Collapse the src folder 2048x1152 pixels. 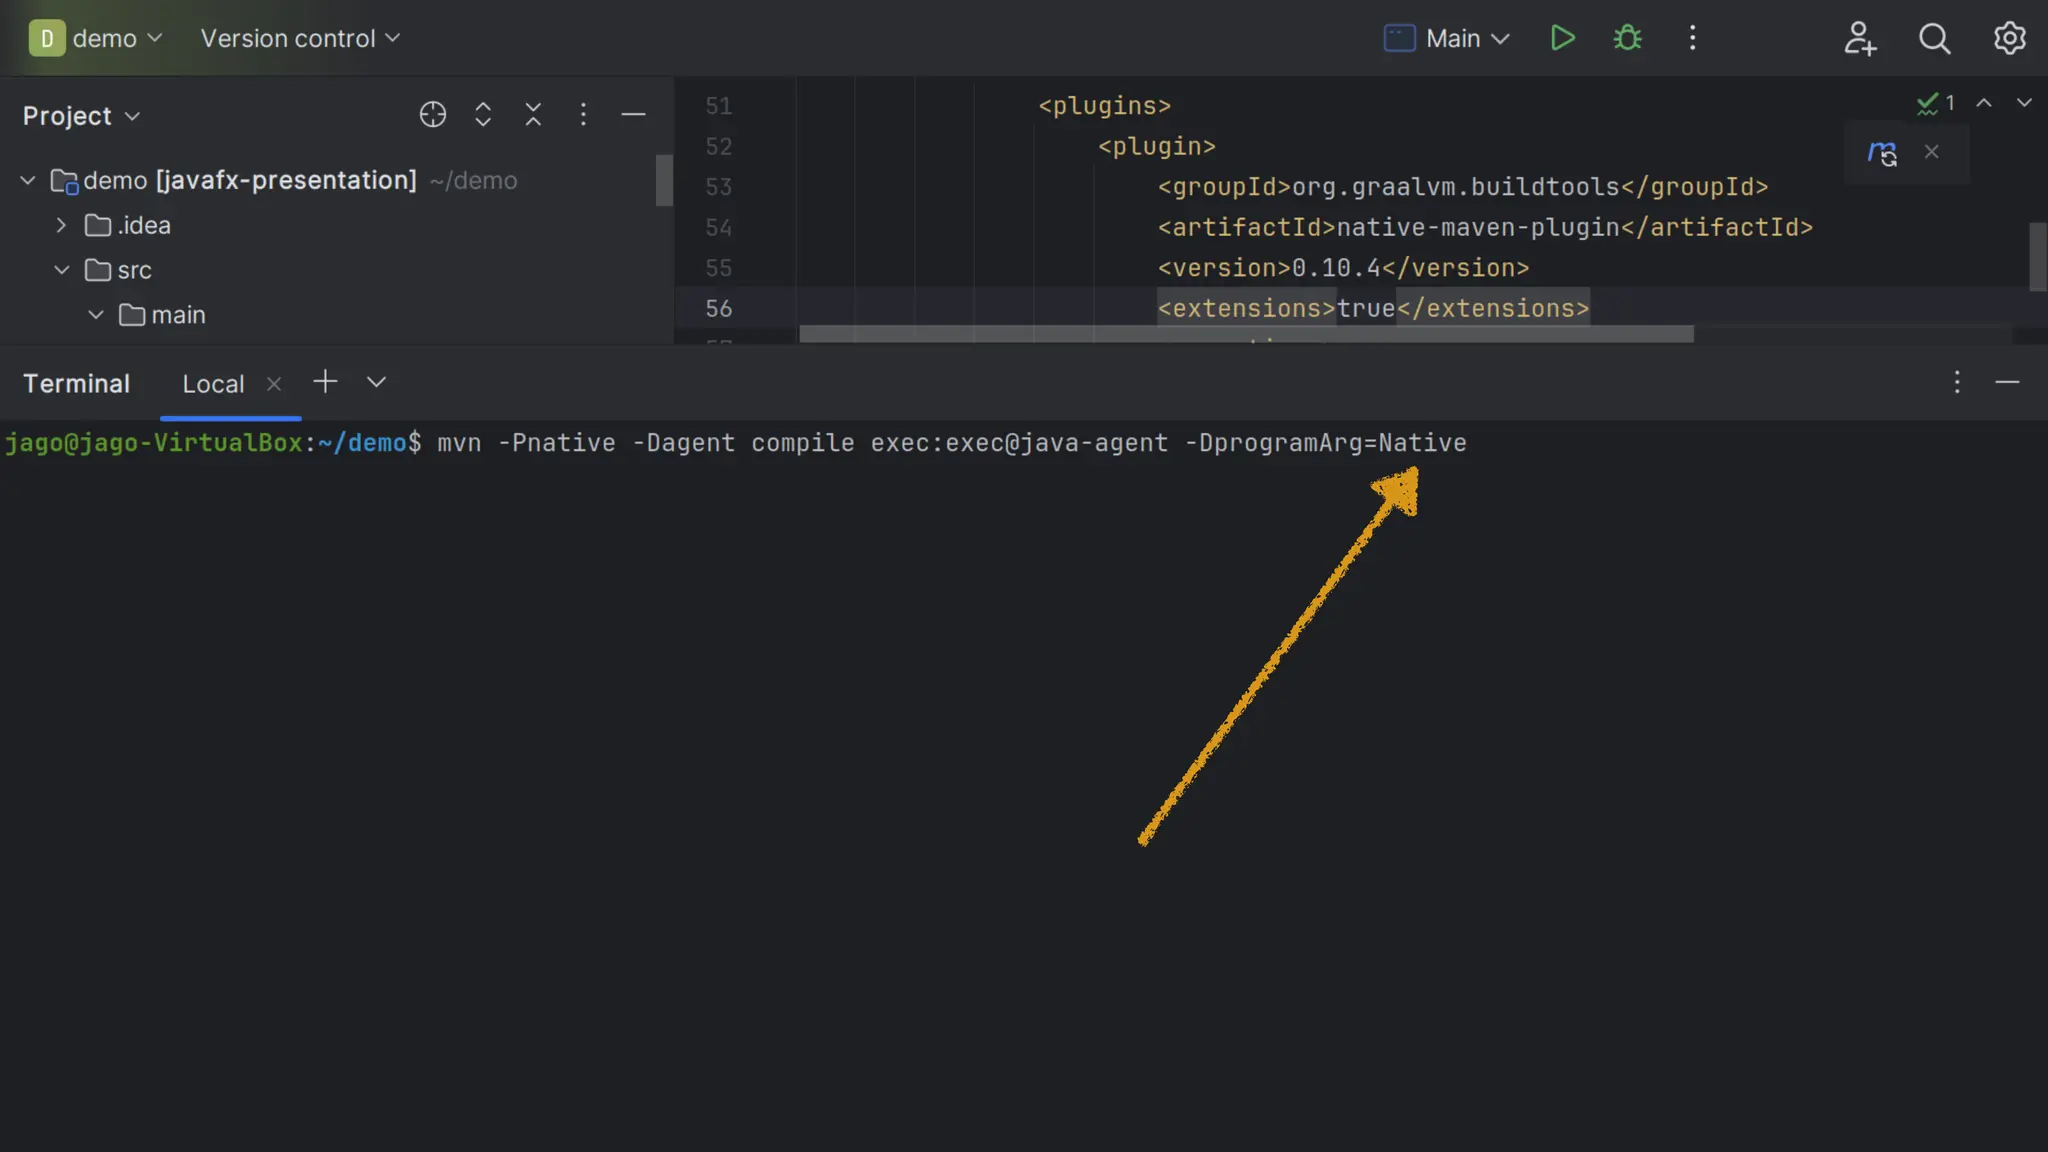[61, 270]
